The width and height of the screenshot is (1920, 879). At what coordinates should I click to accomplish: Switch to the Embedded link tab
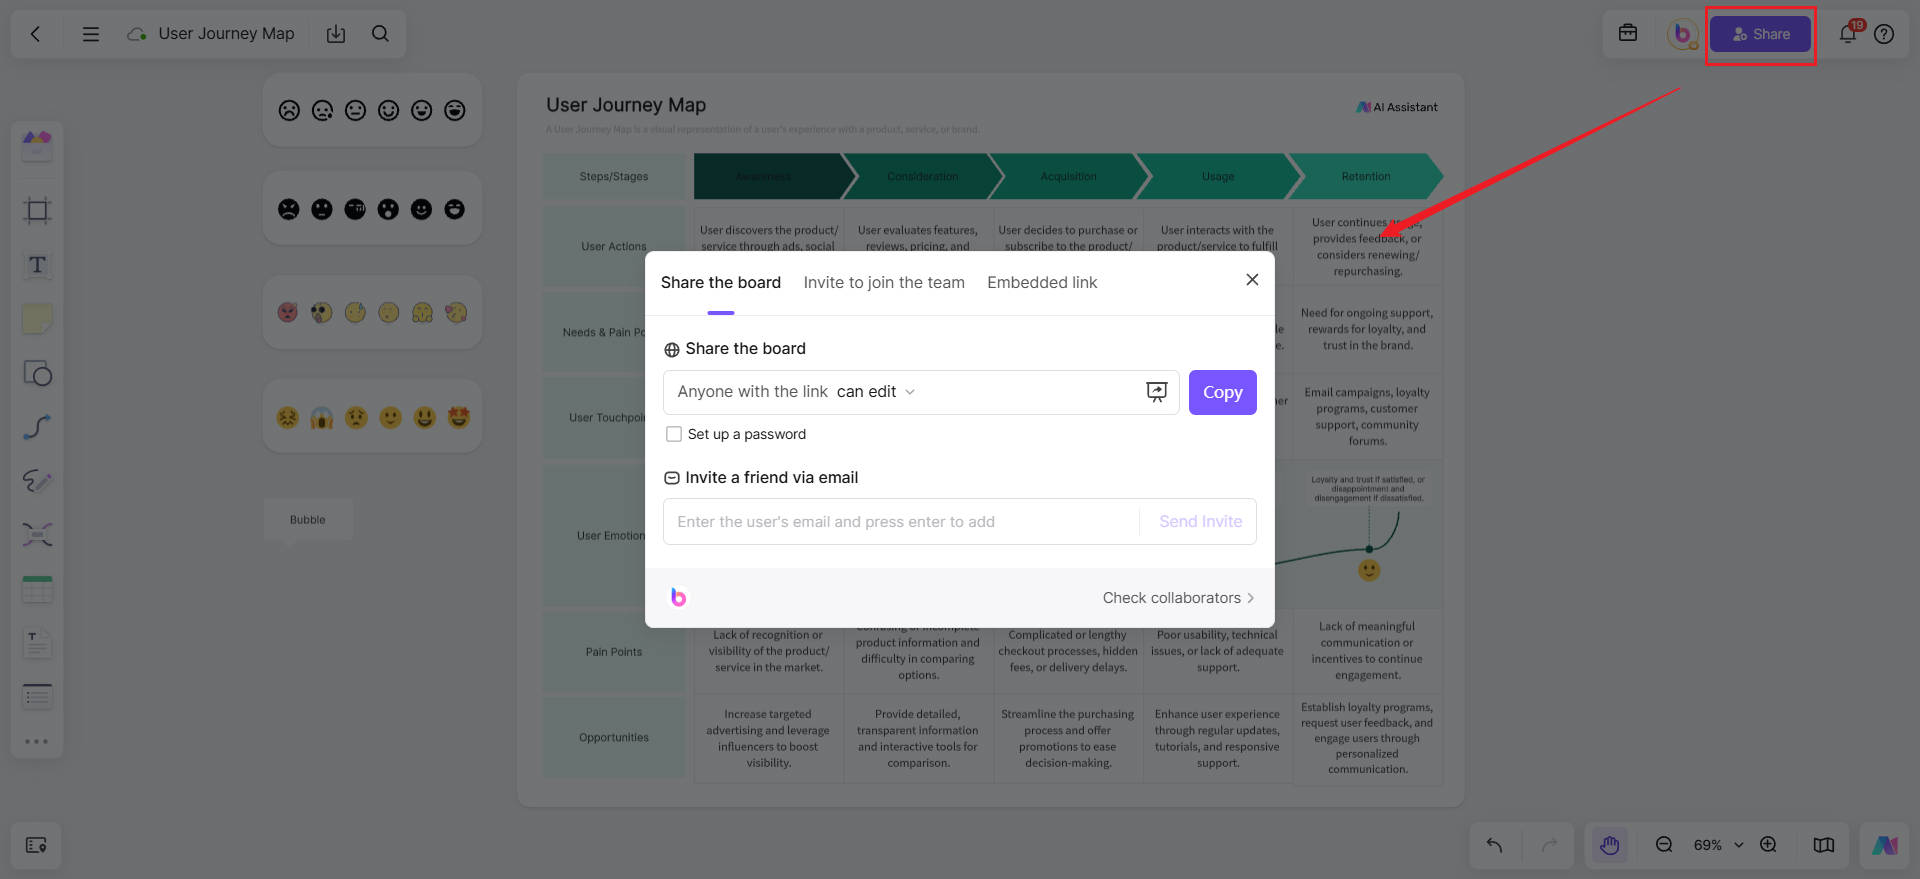click(x=1042, y=283)
